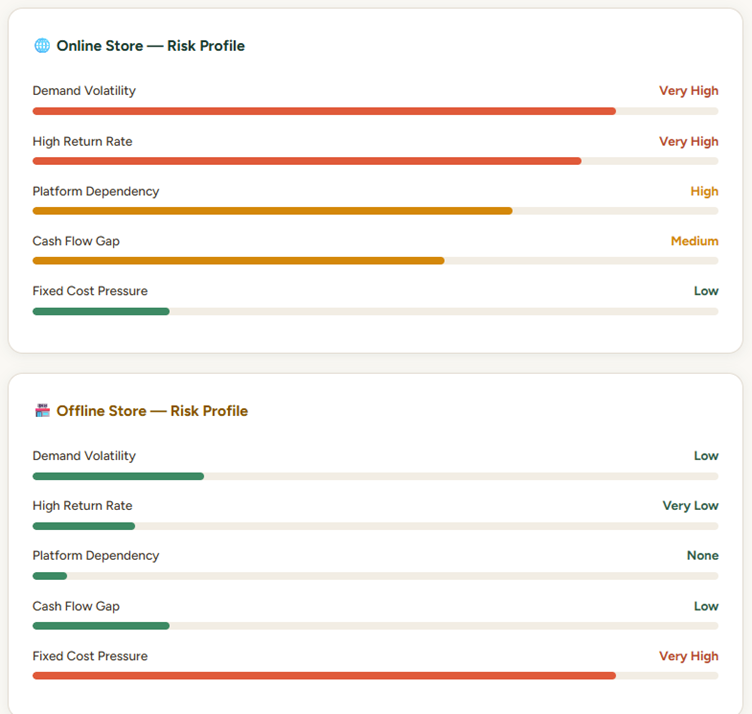
Task: Click Online Store Cash Flow Gap bar
Action: (x=238, y=261)
